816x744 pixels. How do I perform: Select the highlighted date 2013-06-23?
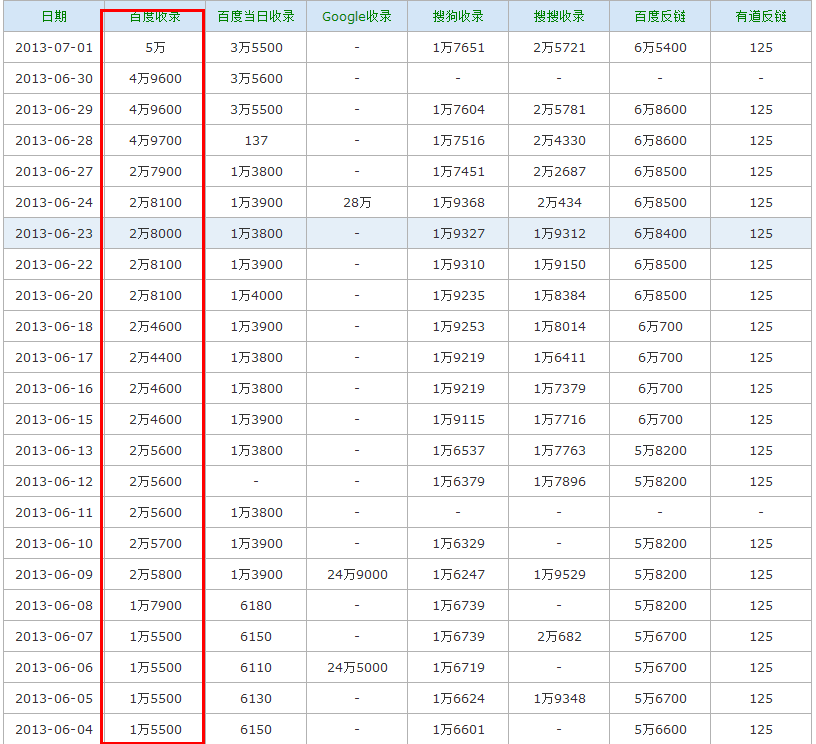pos(54,234)
